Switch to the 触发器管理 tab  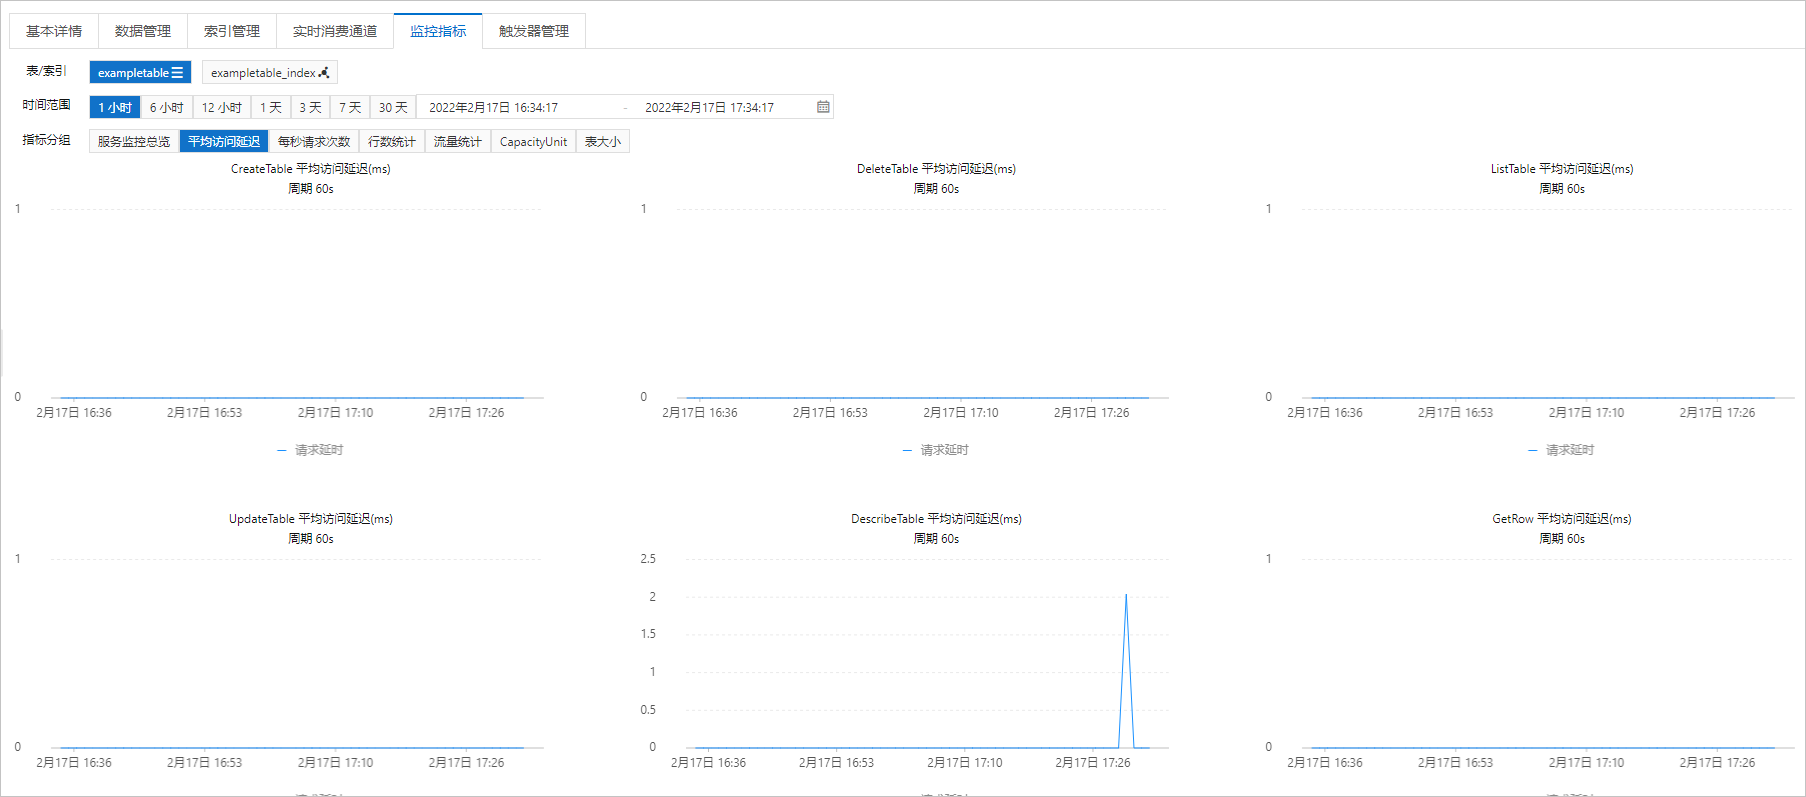tap(534, 31)
